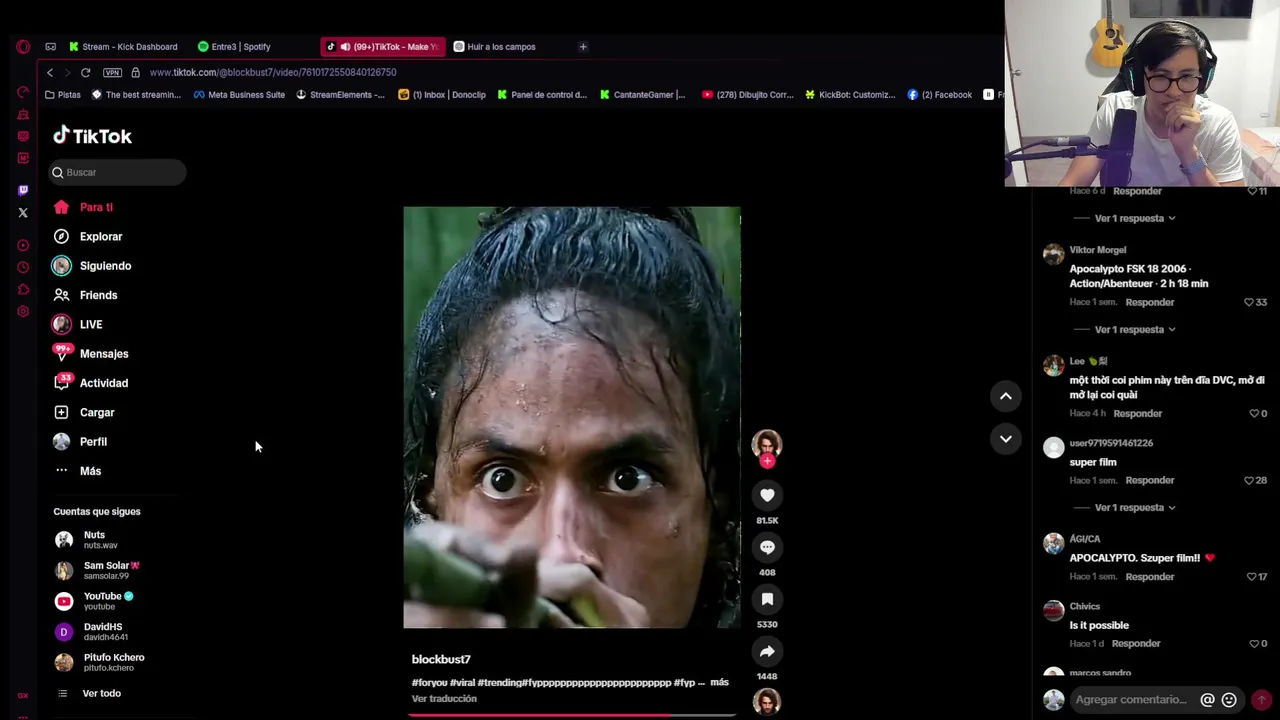
Task: Share the video with the arrow icon
Action: (767, 651)
